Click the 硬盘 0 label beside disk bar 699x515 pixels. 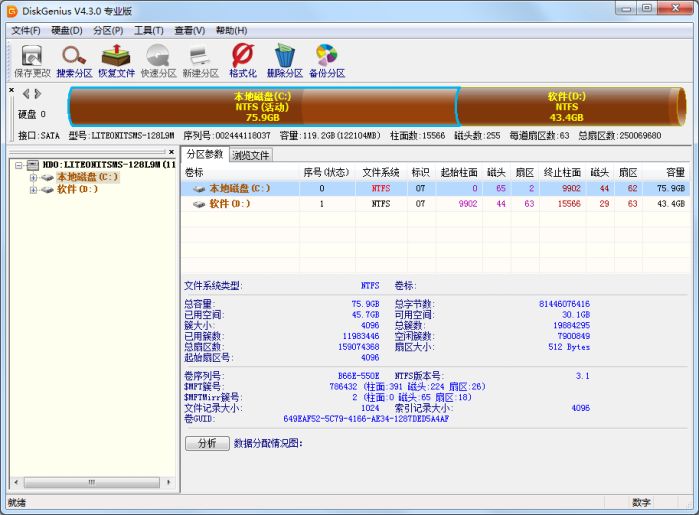[x=32, y=115]
